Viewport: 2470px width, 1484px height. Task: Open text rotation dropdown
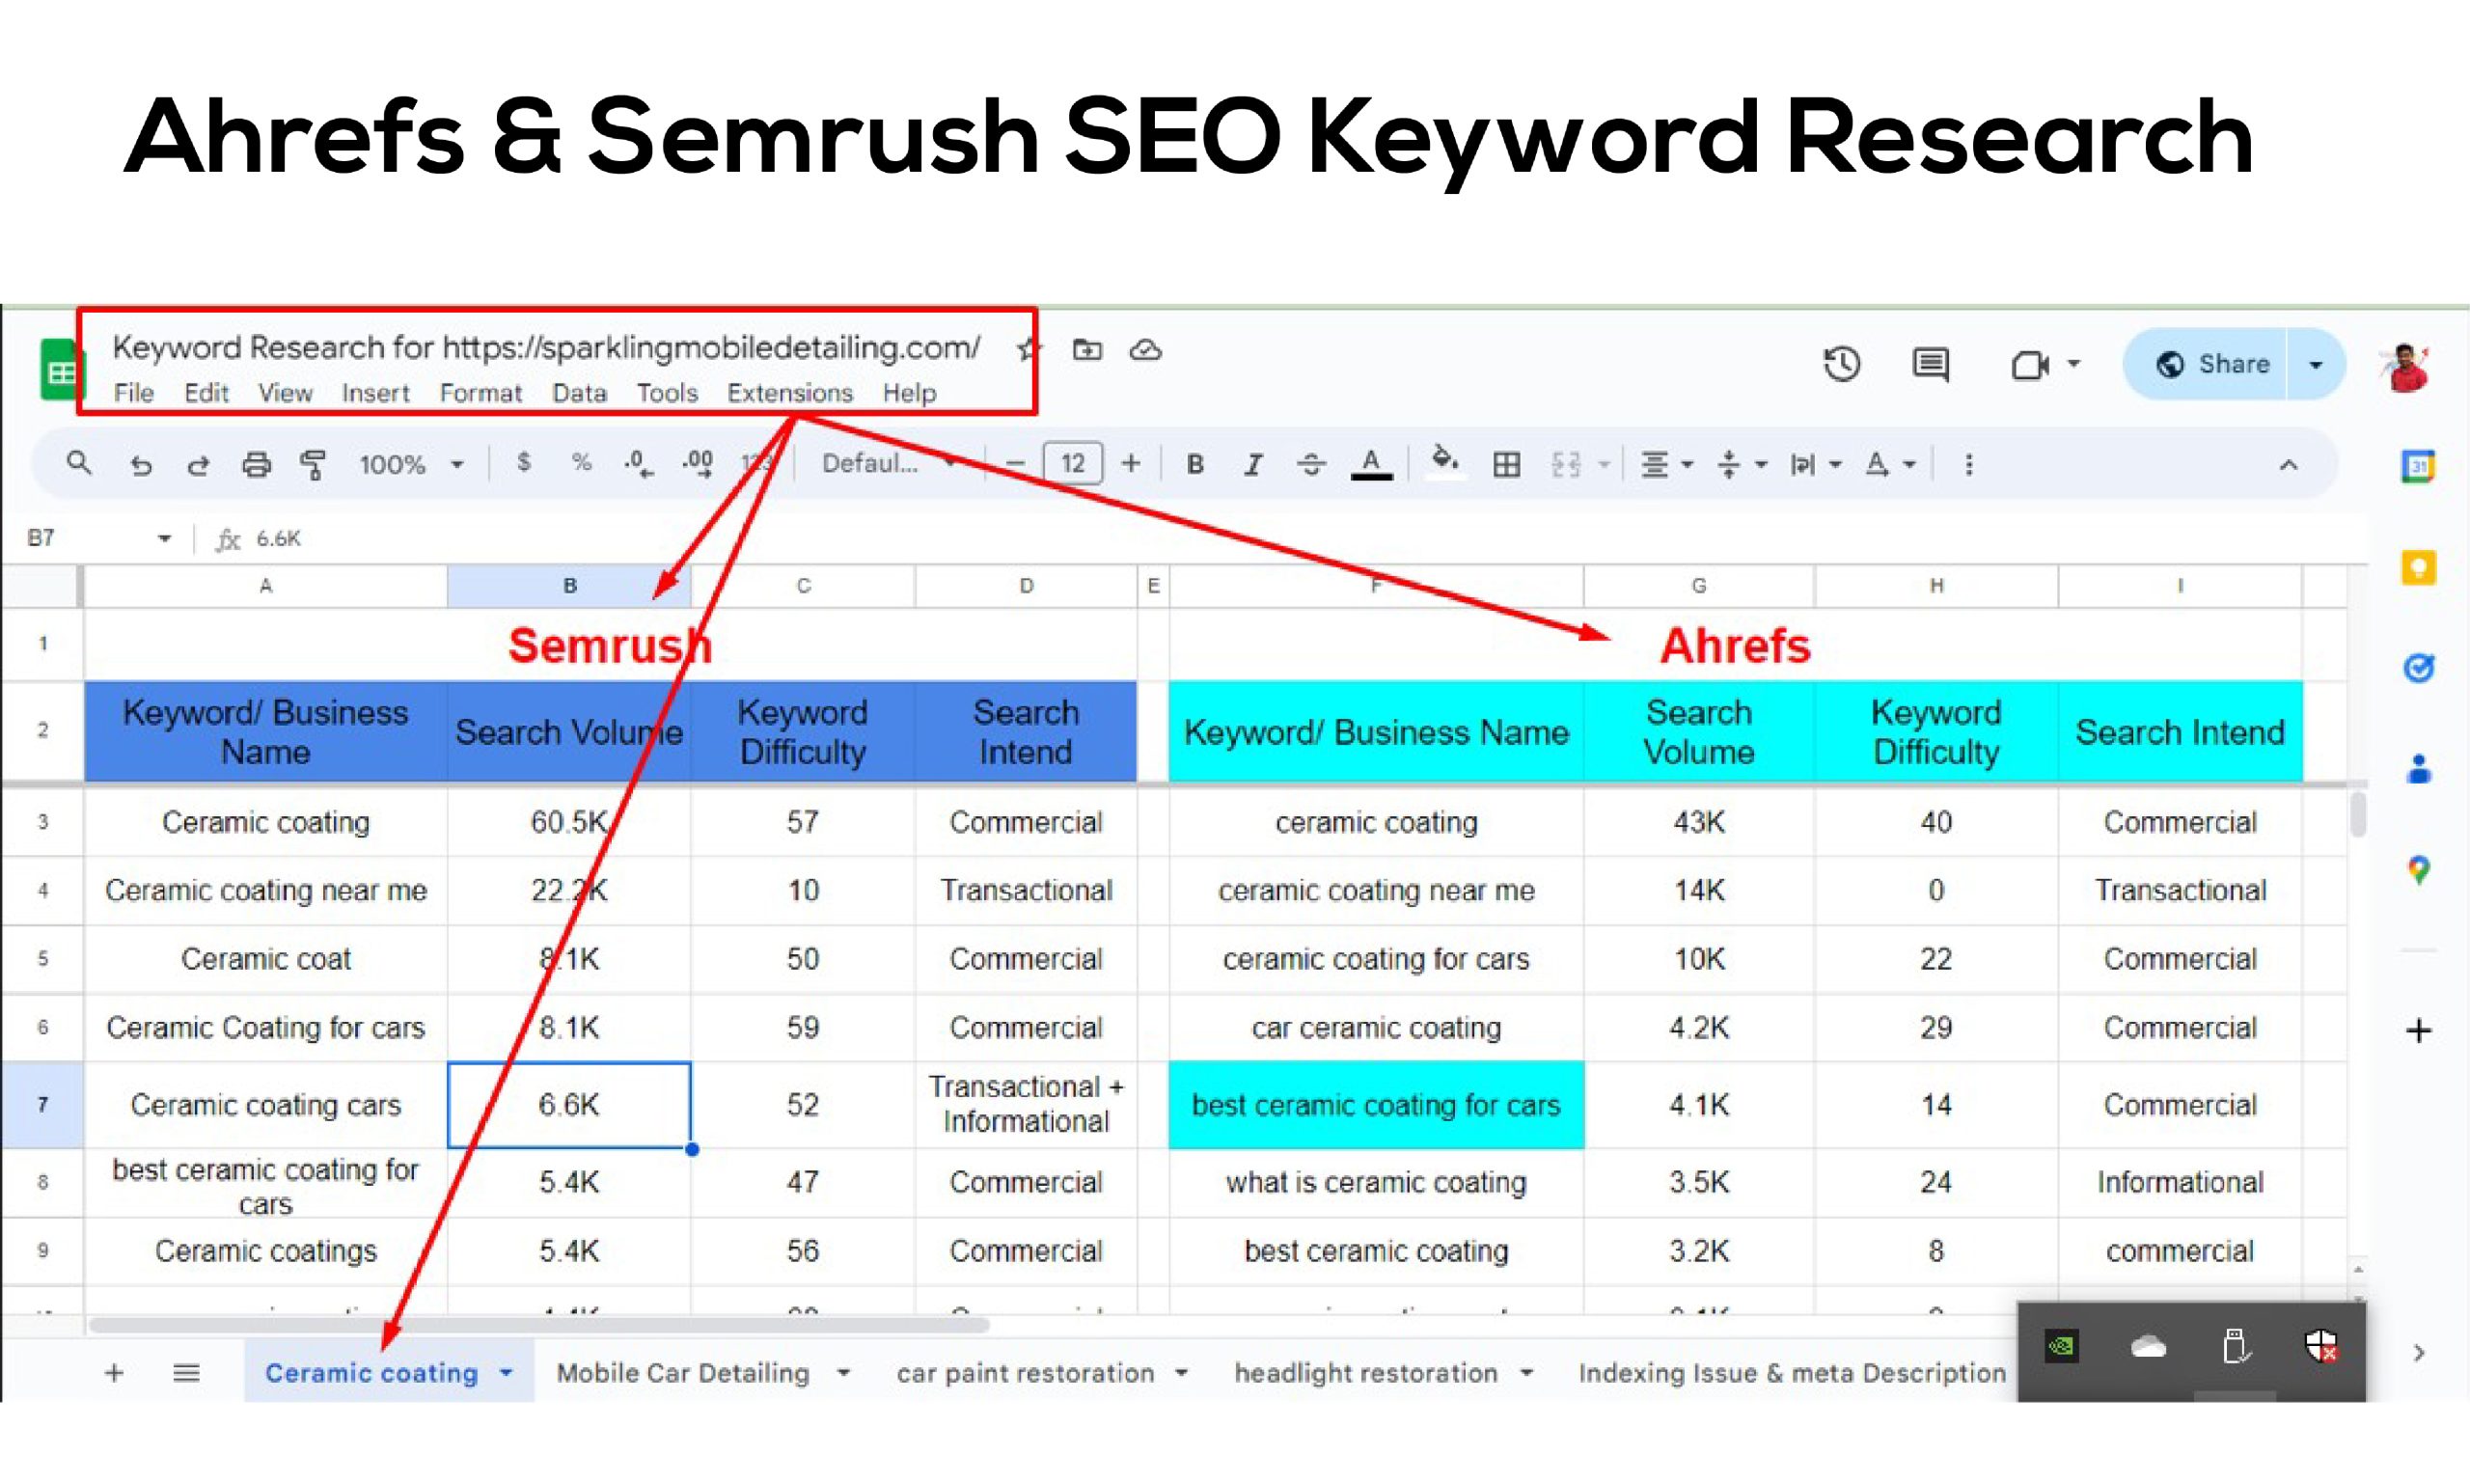[1889, 464]
